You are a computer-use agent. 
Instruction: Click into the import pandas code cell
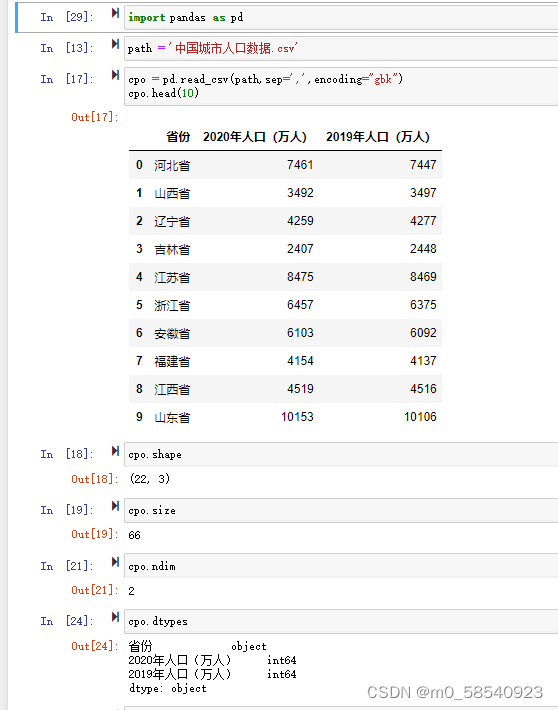pyautogui.click(x=341, y=18)
